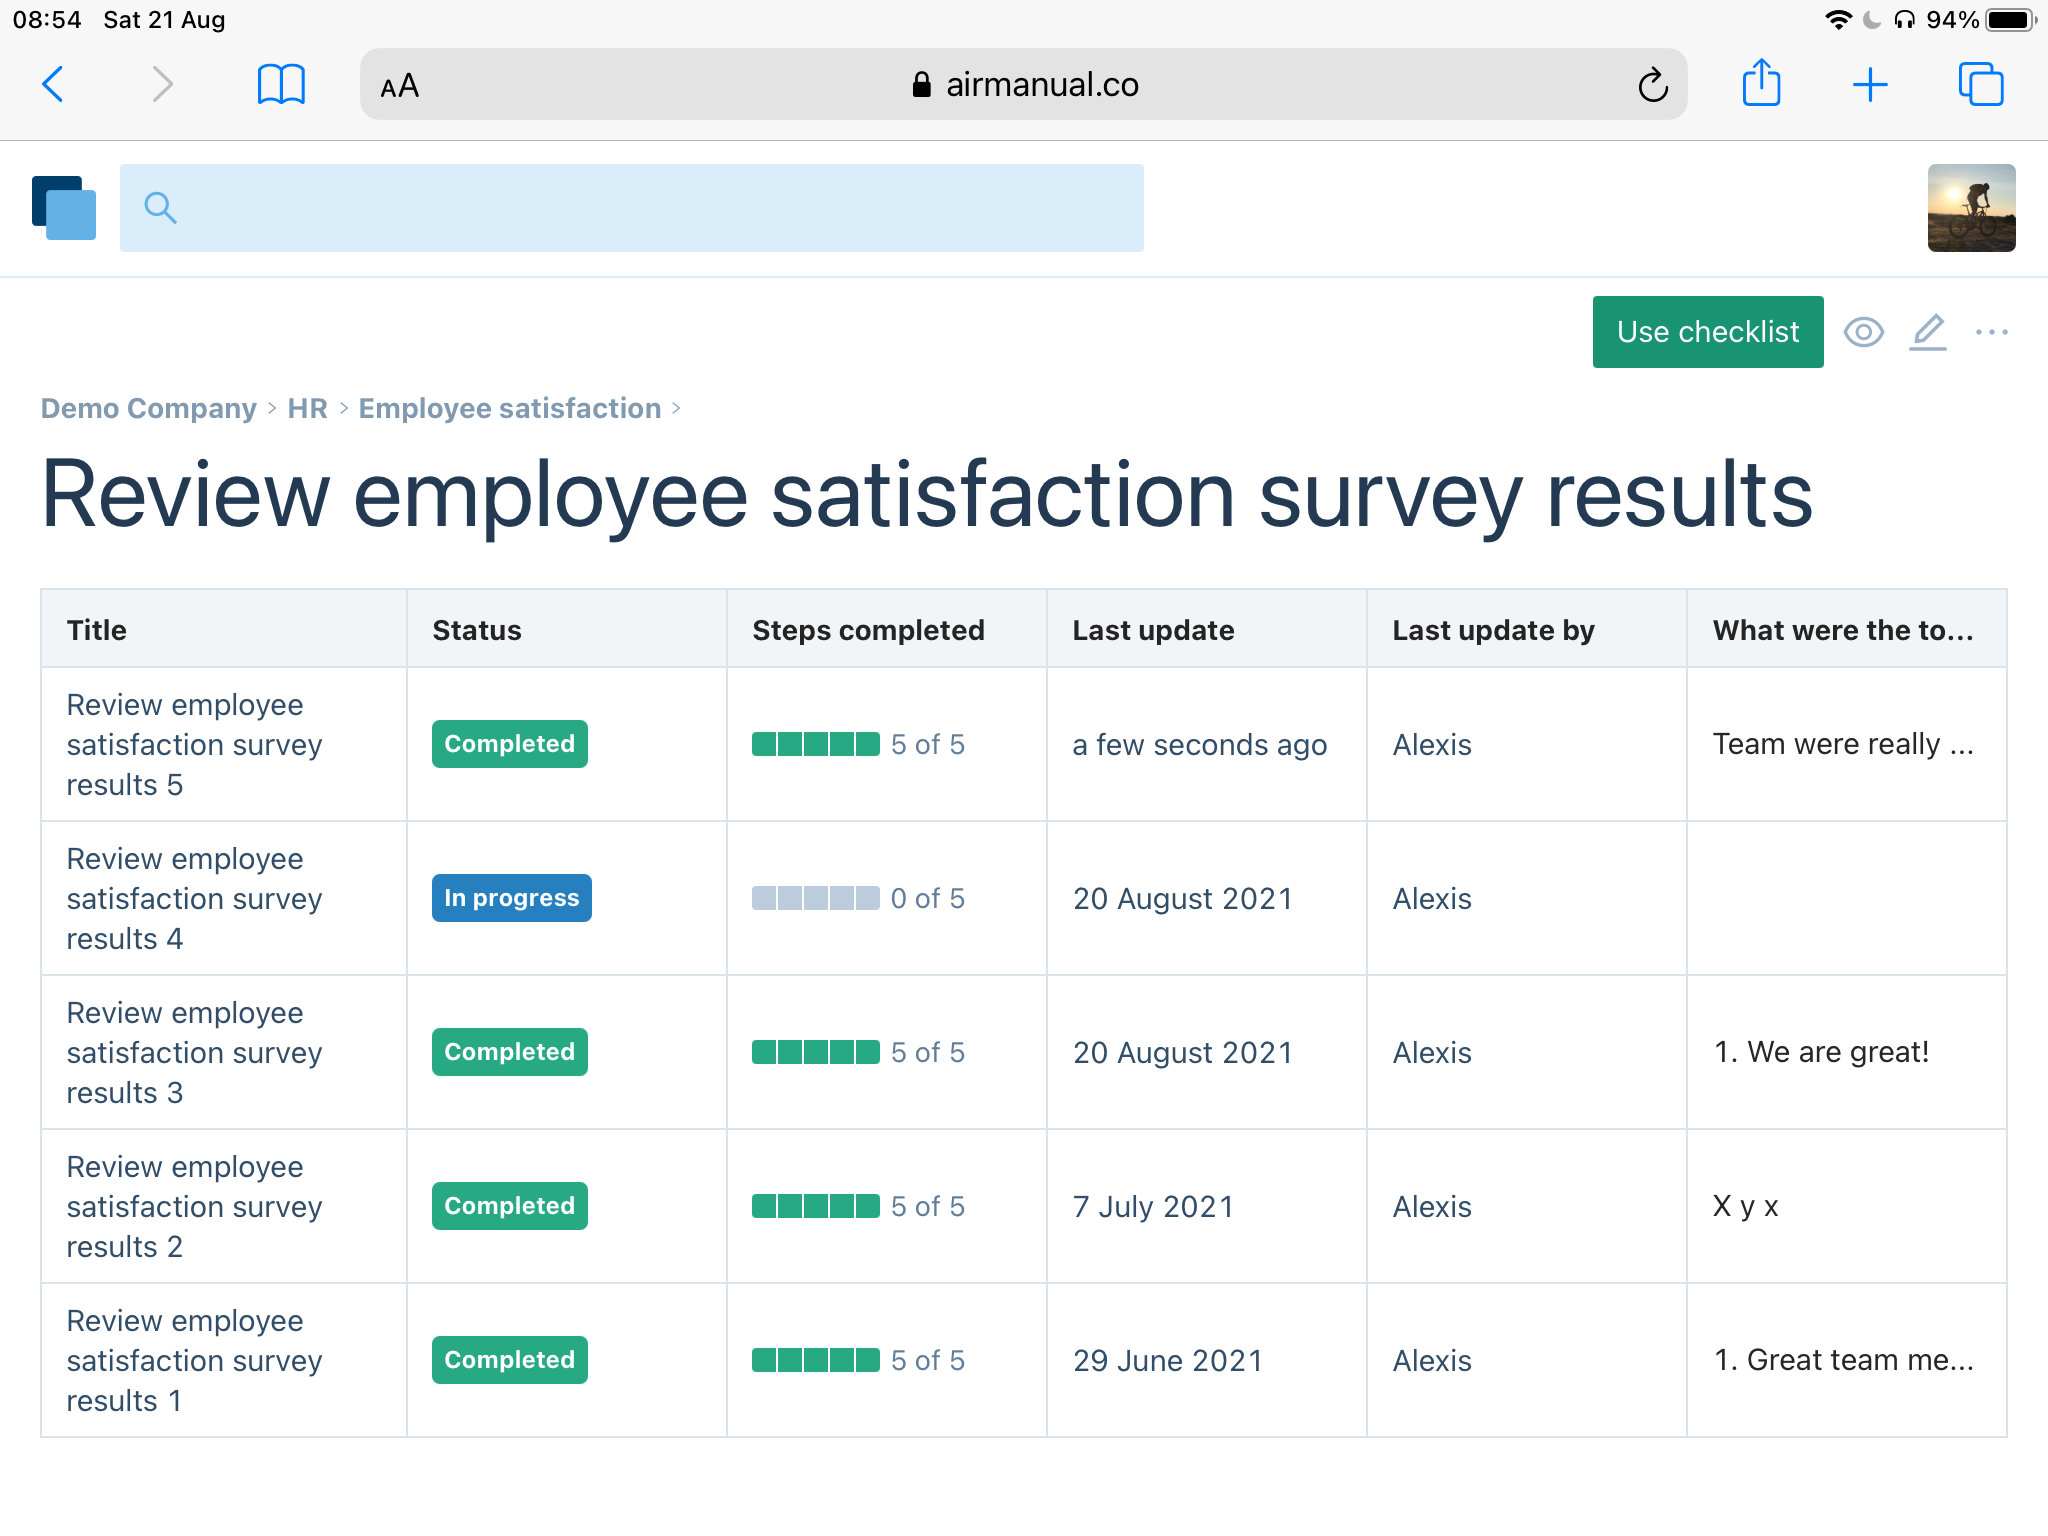This screenshot has height=1536, width=2048.
Task: Open the three-dots more options menu
Action: (x=1991, y=332)
